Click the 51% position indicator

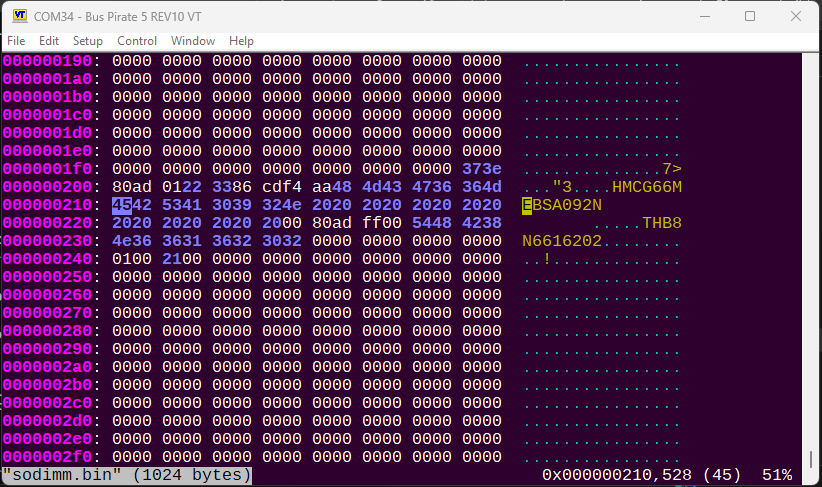tap(776, 475)
